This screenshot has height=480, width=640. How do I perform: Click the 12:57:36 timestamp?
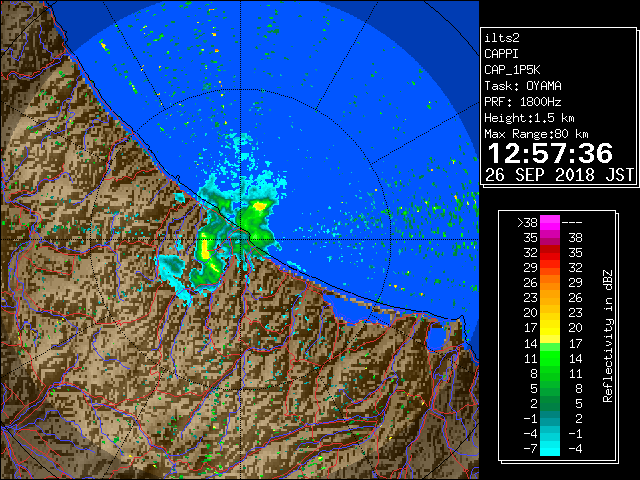[550, 153]
